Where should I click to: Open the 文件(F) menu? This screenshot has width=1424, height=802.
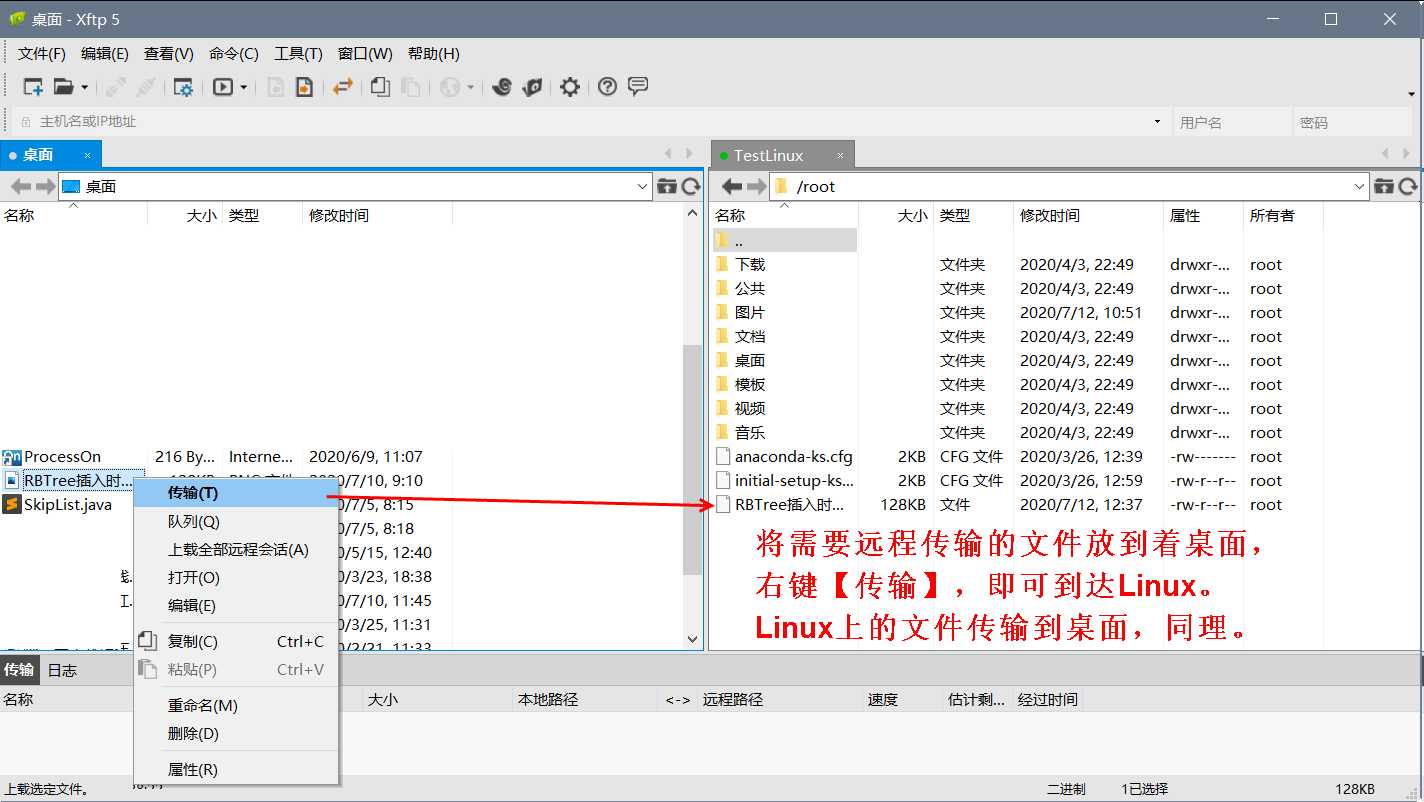[42, 54]
